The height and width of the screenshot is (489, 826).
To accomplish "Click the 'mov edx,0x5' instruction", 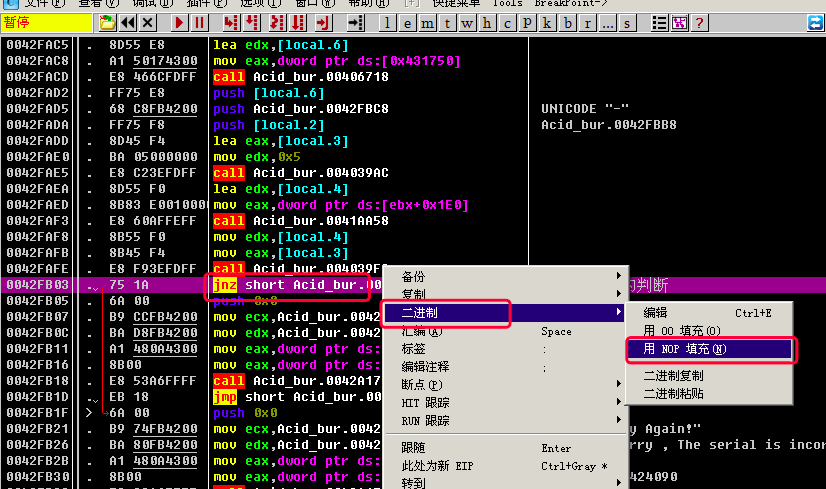I will 257,157.
